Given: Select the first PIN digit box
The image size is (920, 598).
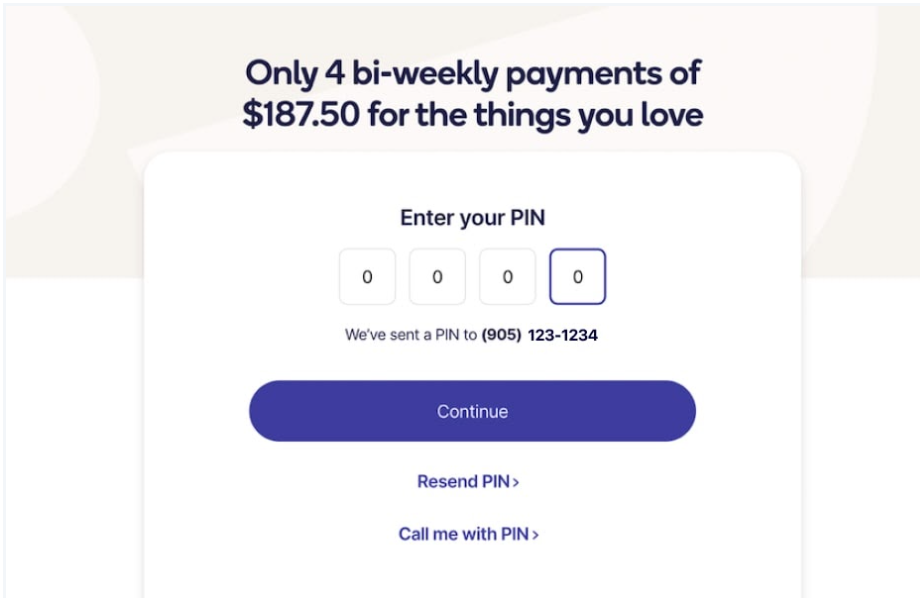Looking at the screenshot, I should coord(367,276).
